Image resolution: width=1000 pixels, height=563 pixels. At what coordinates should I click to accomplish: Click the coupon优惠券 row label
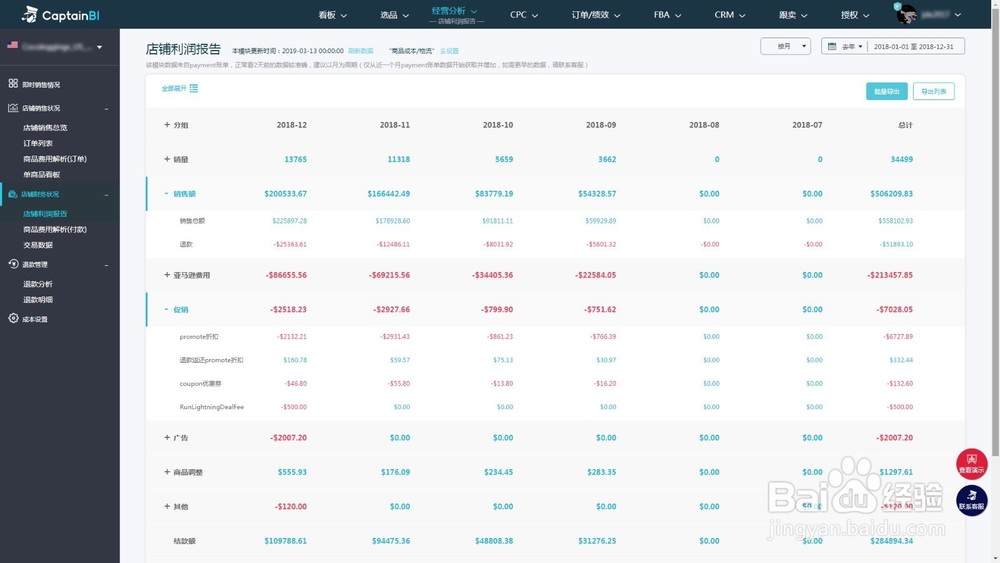click(200, 384)
